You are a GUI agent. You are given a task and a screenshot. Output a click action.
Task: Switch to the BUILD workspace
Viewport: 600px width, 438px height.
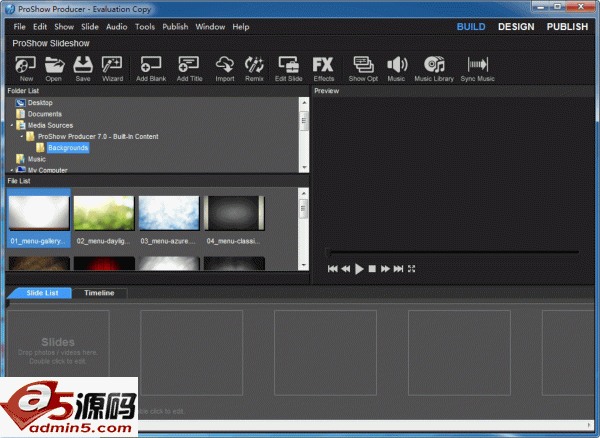(x=471, y=27)
